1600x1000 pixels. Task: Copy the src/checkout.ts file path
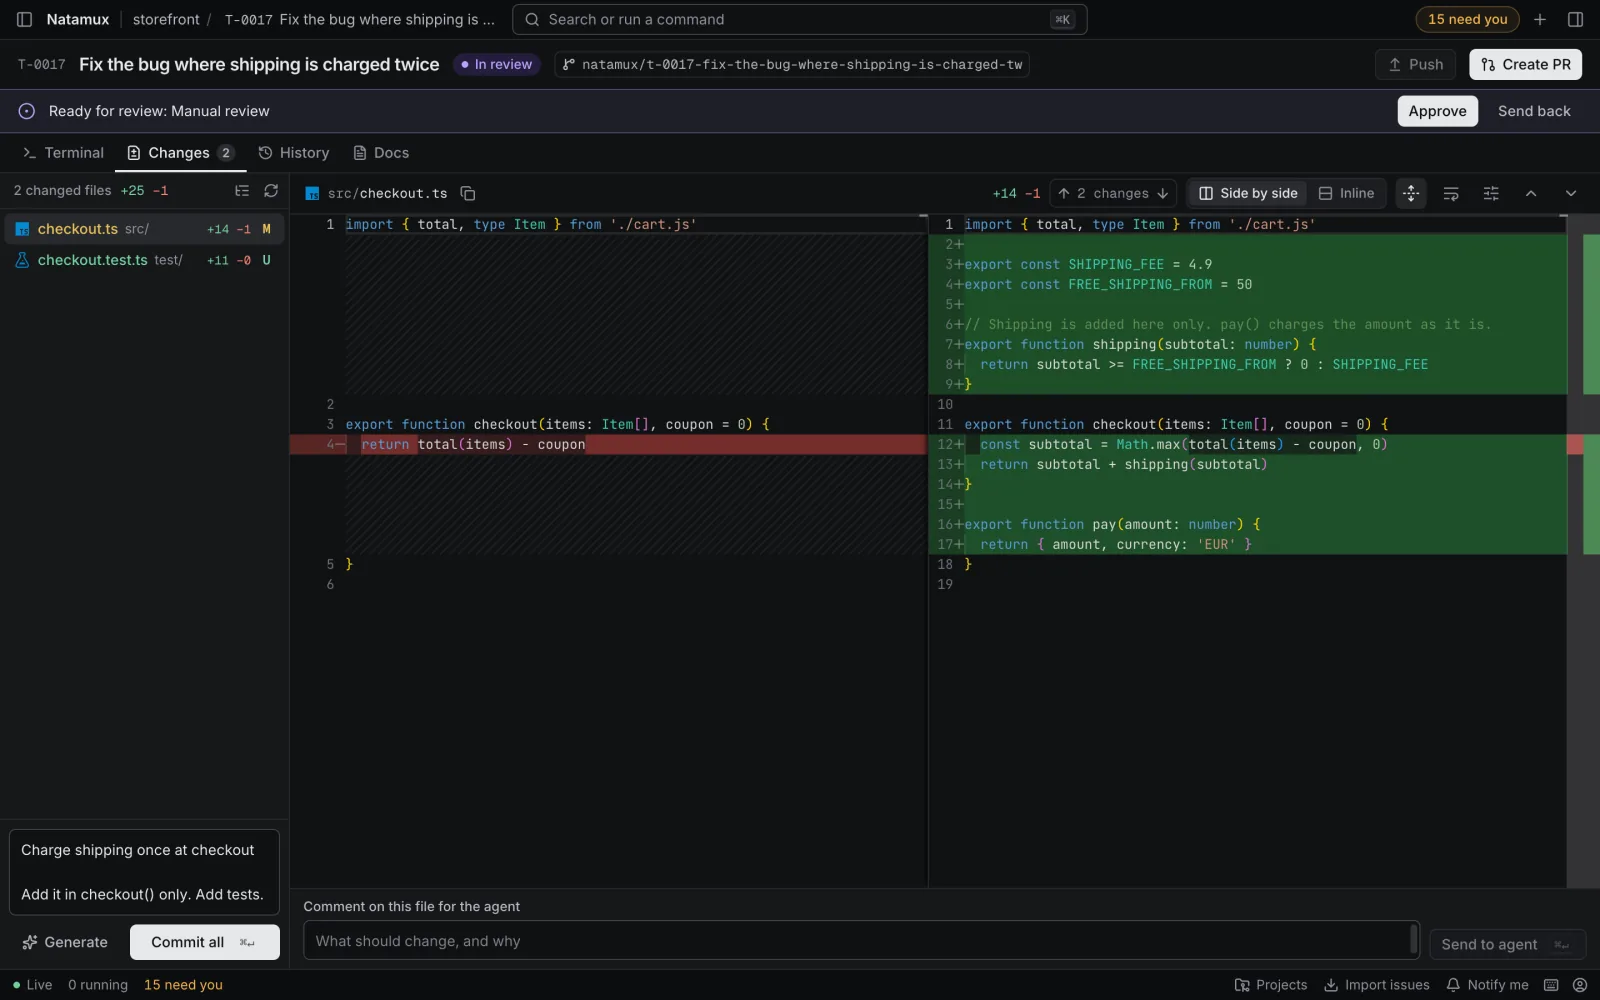click(467, 193)
